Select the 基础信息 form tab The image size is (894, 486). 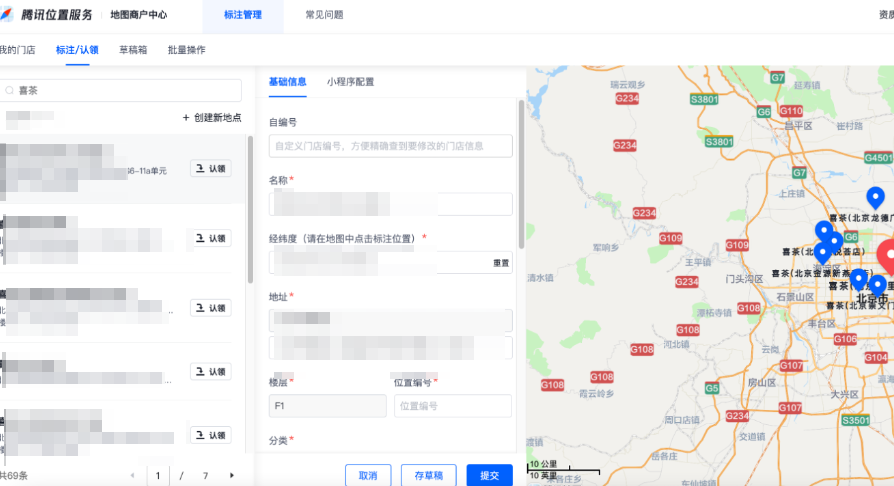click(x=287, y=82)
